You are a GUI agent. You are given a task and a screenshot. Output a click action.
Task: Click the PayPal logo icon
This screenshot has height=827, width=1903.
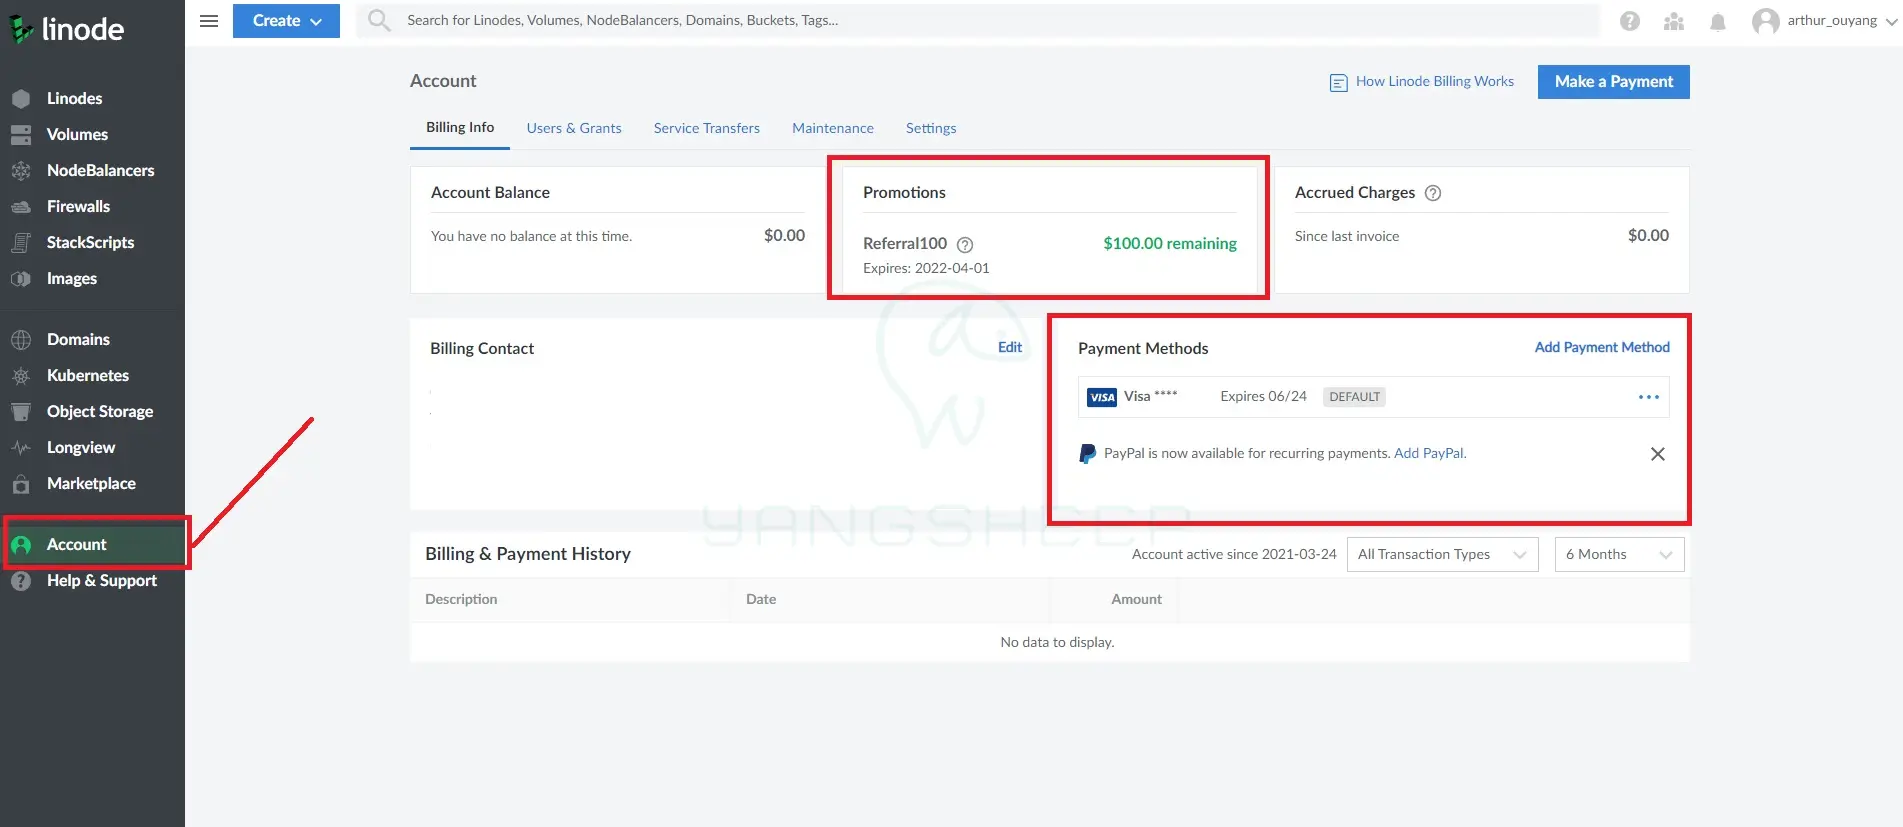1087,454
